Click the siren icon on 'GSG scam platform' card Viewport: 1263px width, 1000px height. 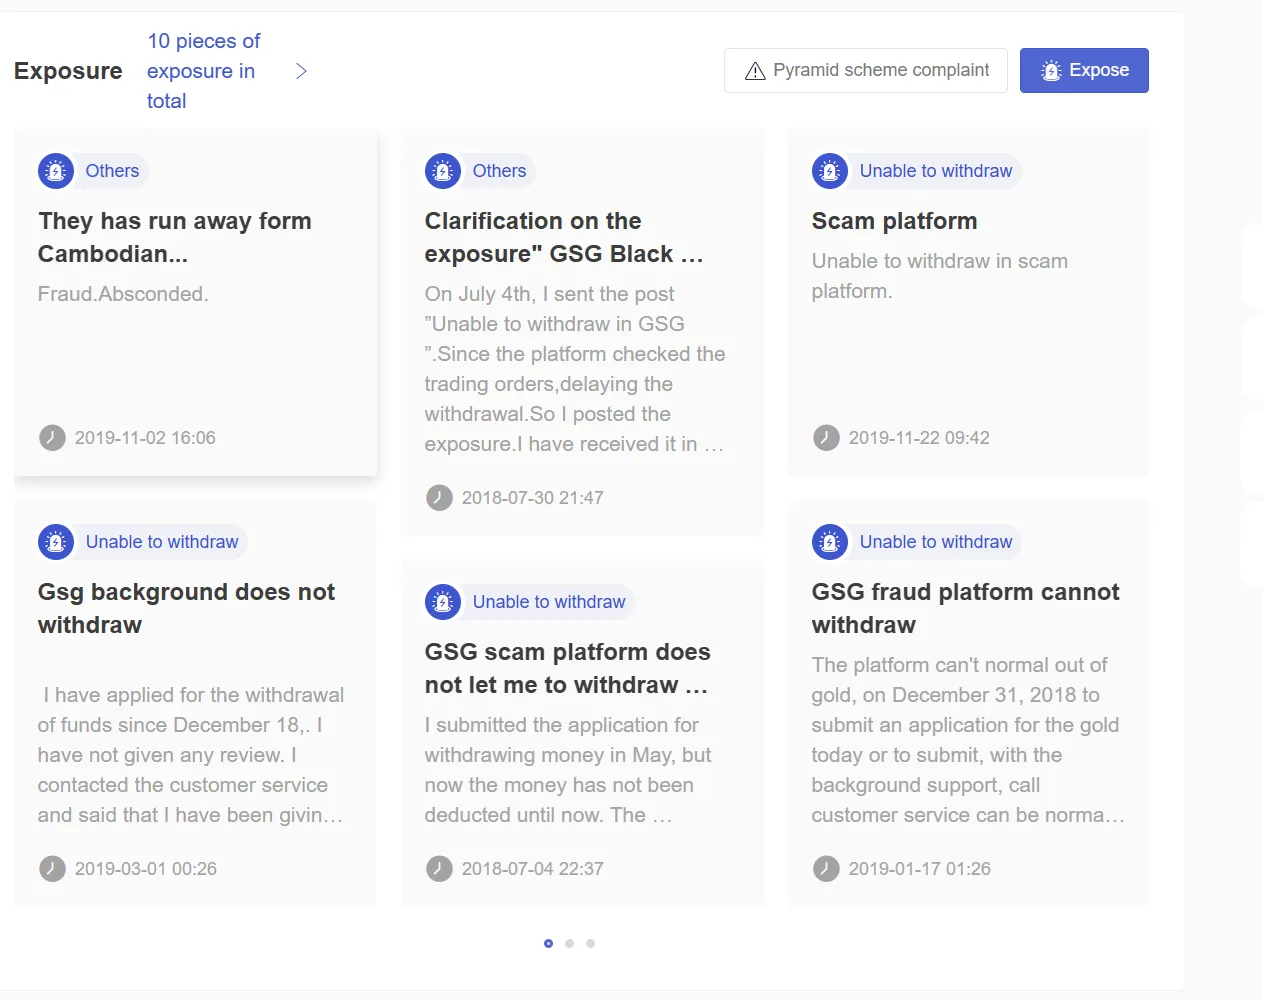443,602
